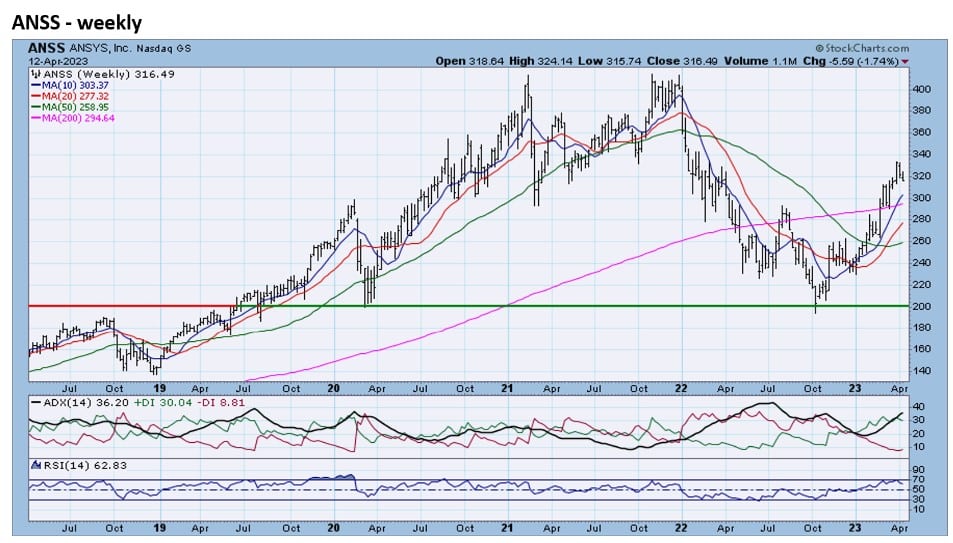953x543 pixels.
Task: Click the RSI 70 axis label
Action: (x=919, y=480)
